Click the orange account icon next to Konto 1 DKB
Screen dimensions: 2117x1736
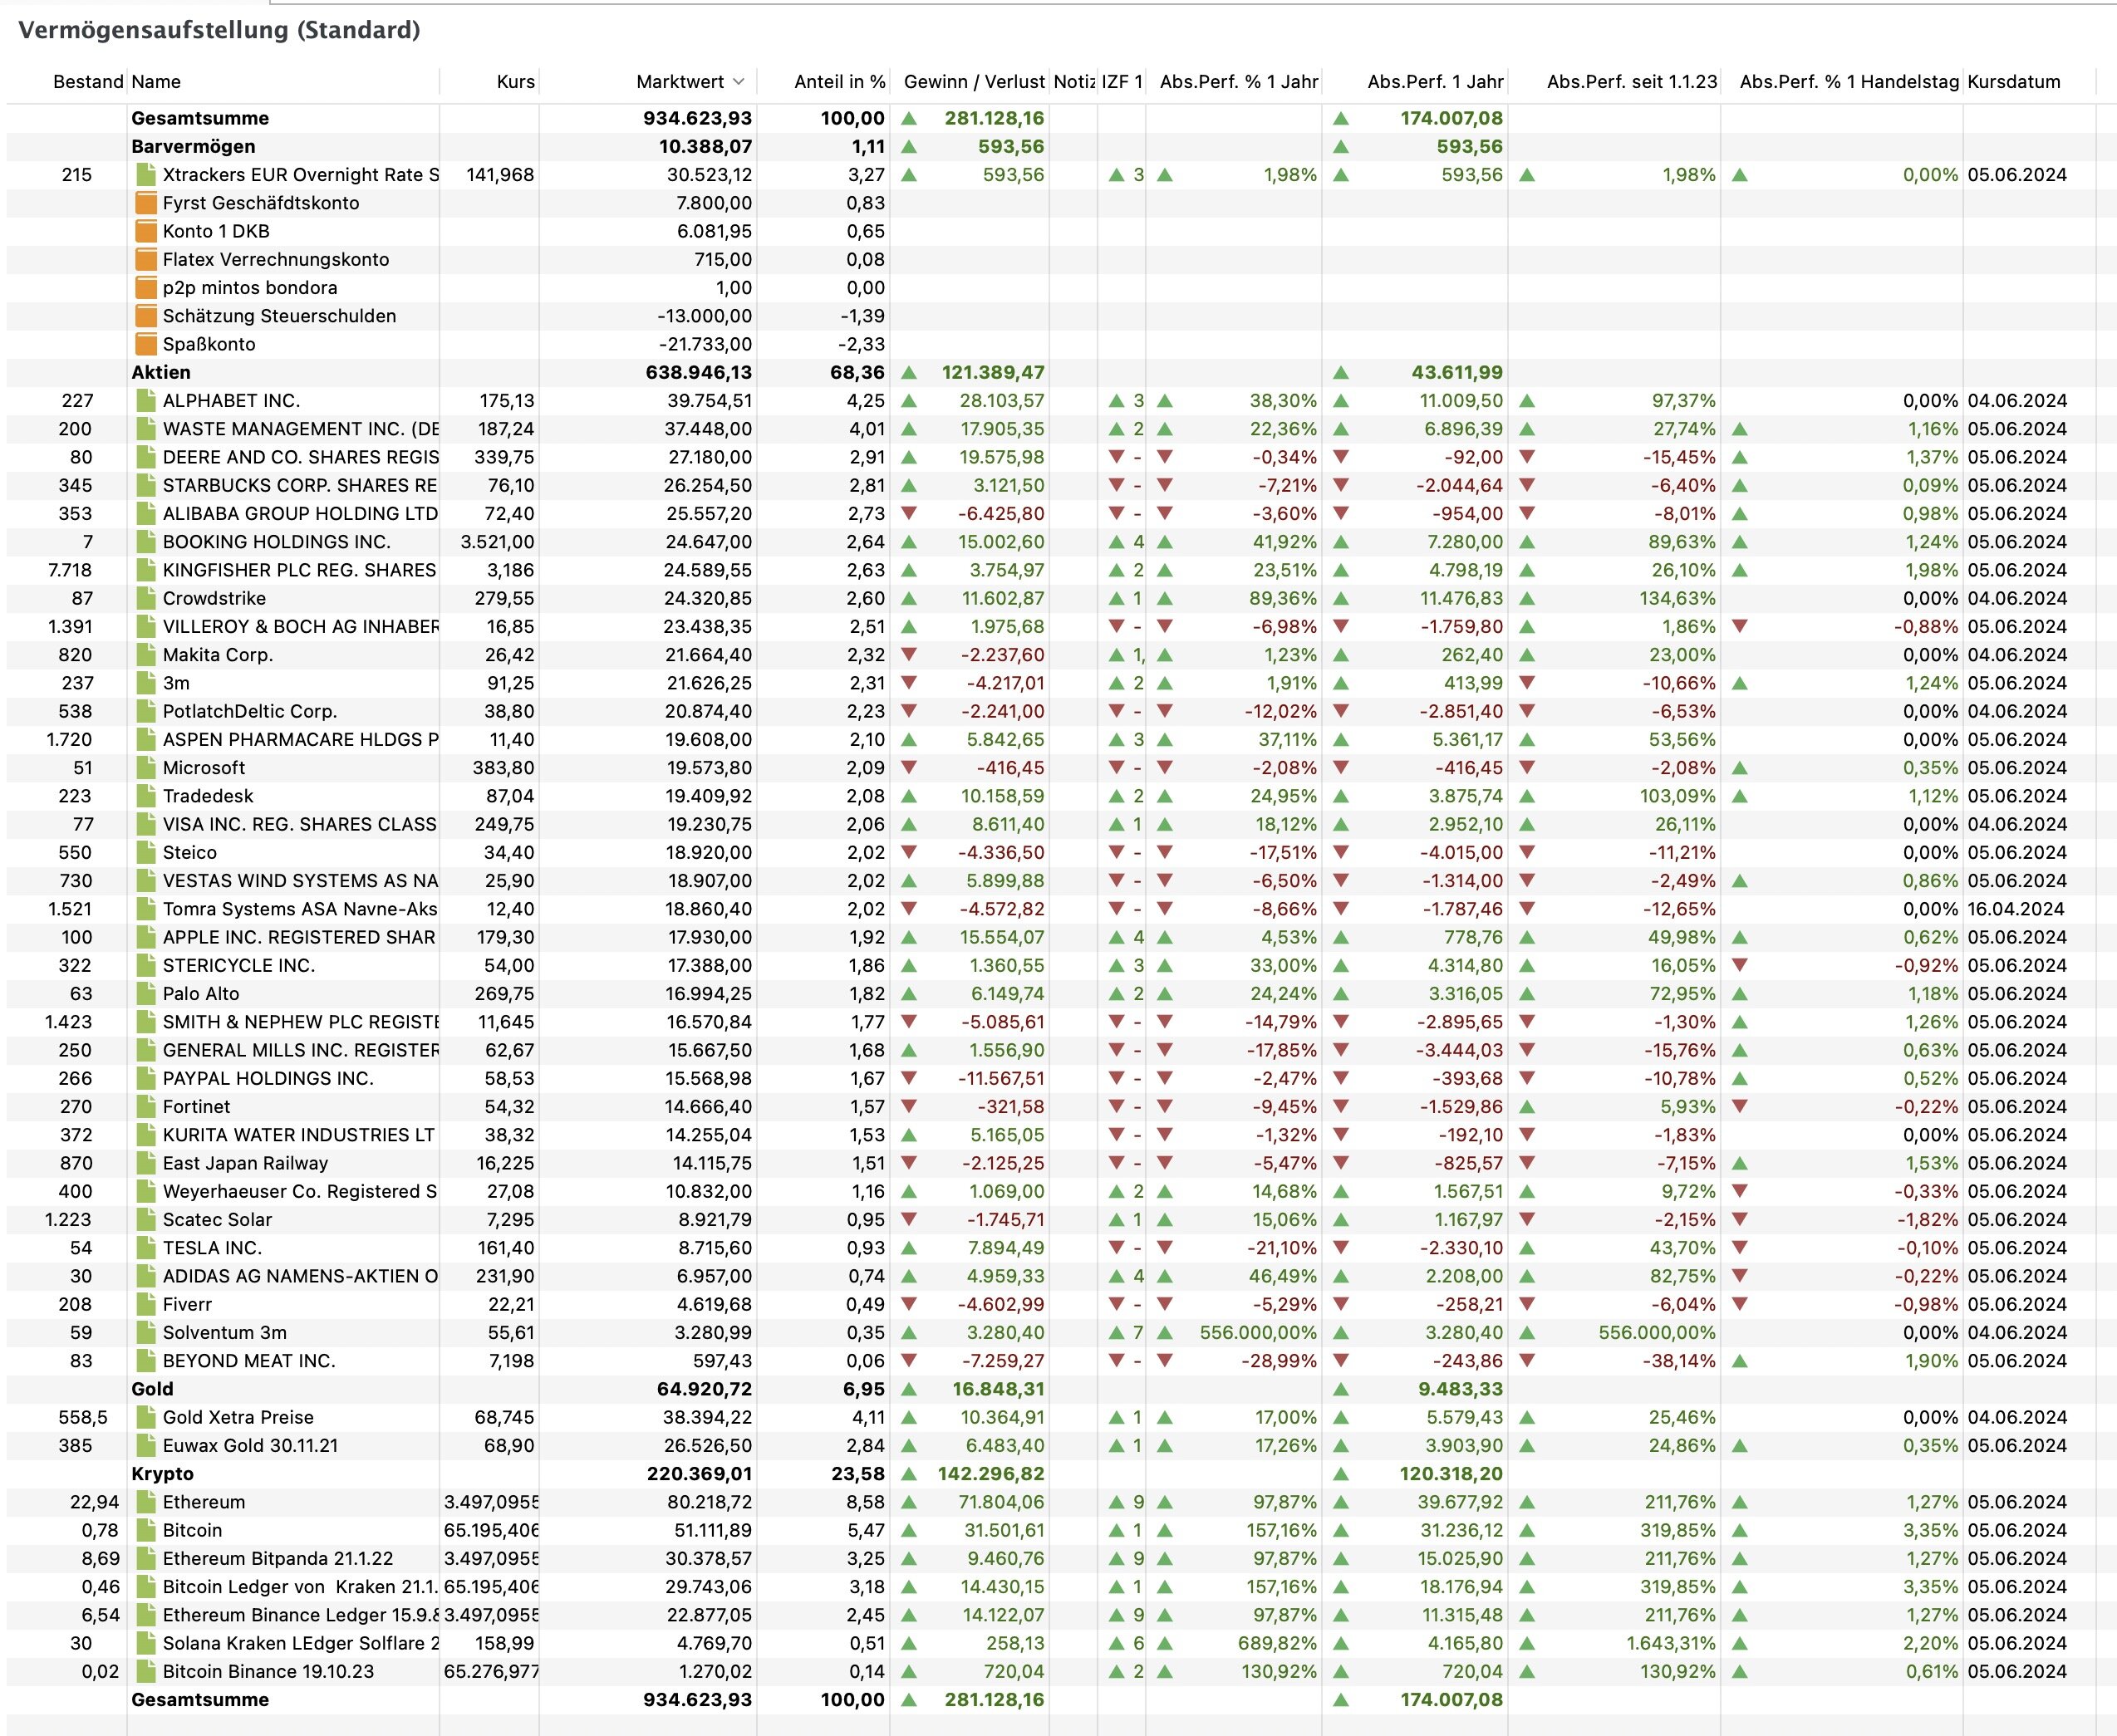(x=146, y=231)
